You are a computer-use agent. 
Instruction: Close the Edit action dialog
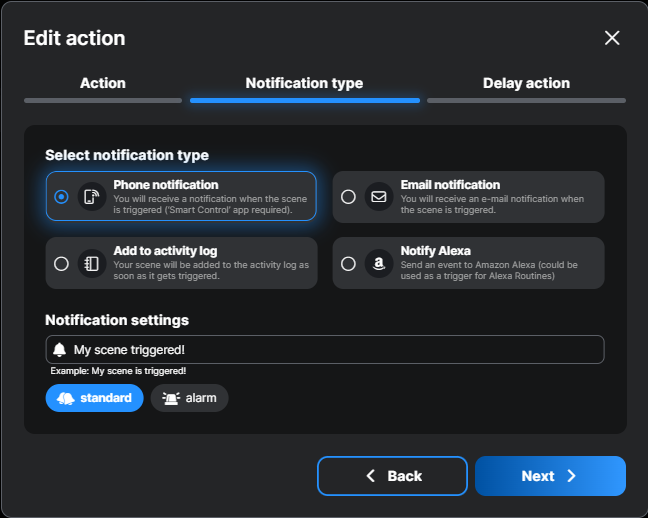pos(612,38)
